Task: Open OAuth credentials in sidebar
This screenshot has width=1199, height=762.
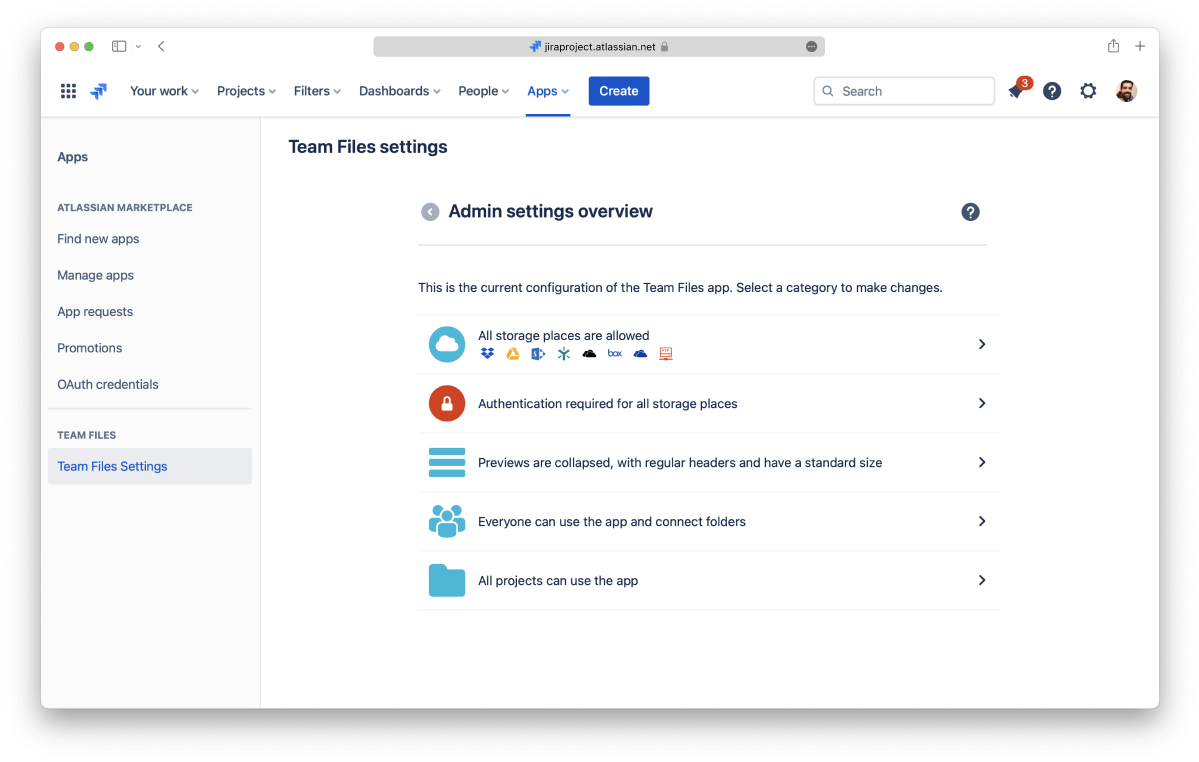Action: coord(108,384)
